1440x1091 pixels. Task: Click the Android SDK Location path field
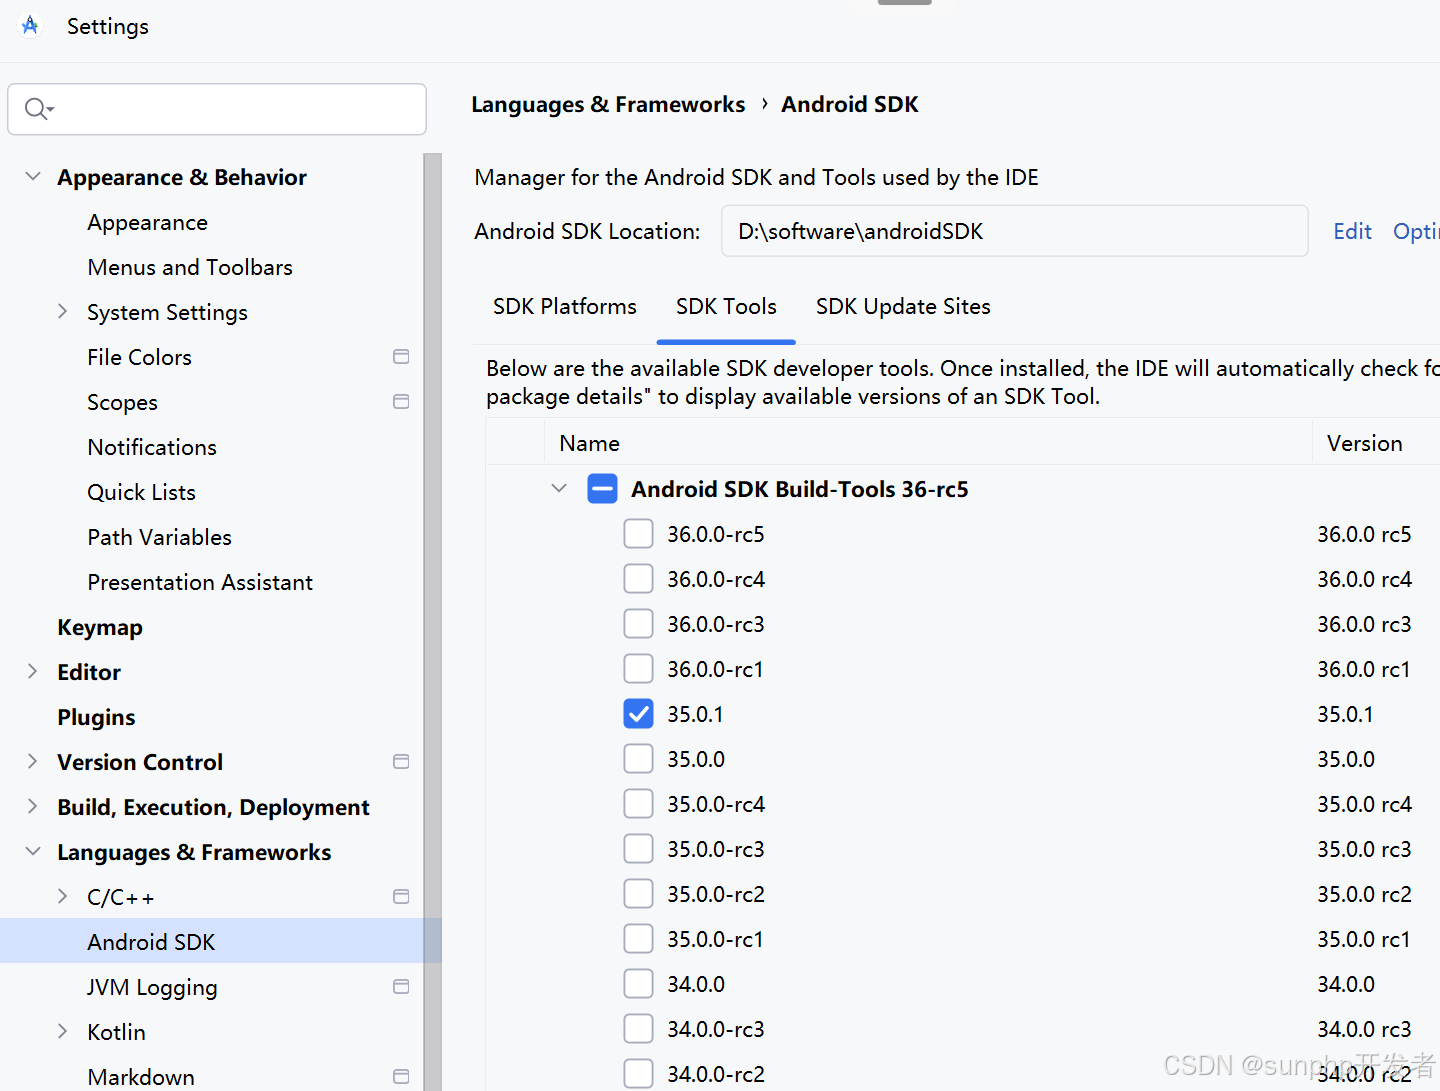click(x=1014, y=231)
